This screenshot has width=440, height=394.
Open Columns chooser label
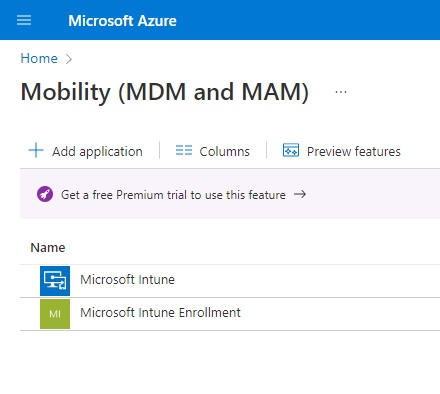coord(224,151)
